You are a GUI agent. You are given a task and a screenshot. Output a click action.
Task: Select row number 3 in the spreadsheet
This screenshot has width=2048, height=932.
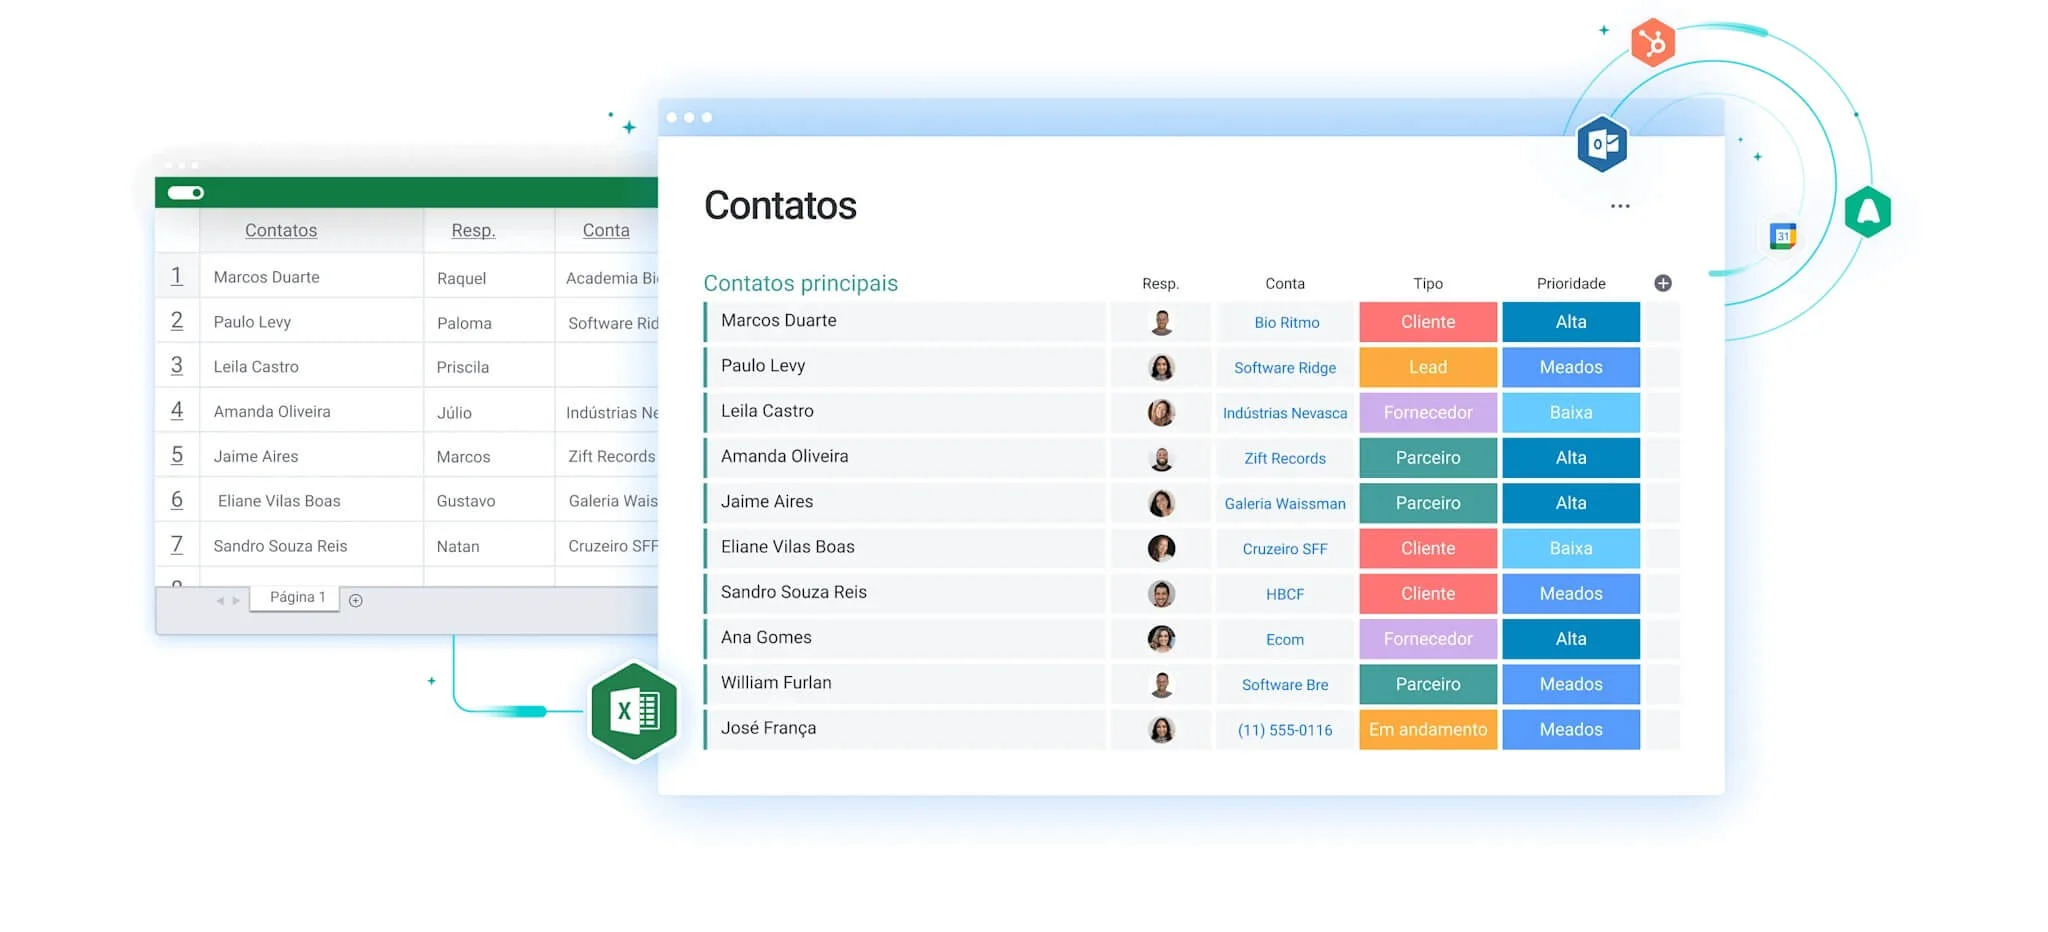coord(177,366)
